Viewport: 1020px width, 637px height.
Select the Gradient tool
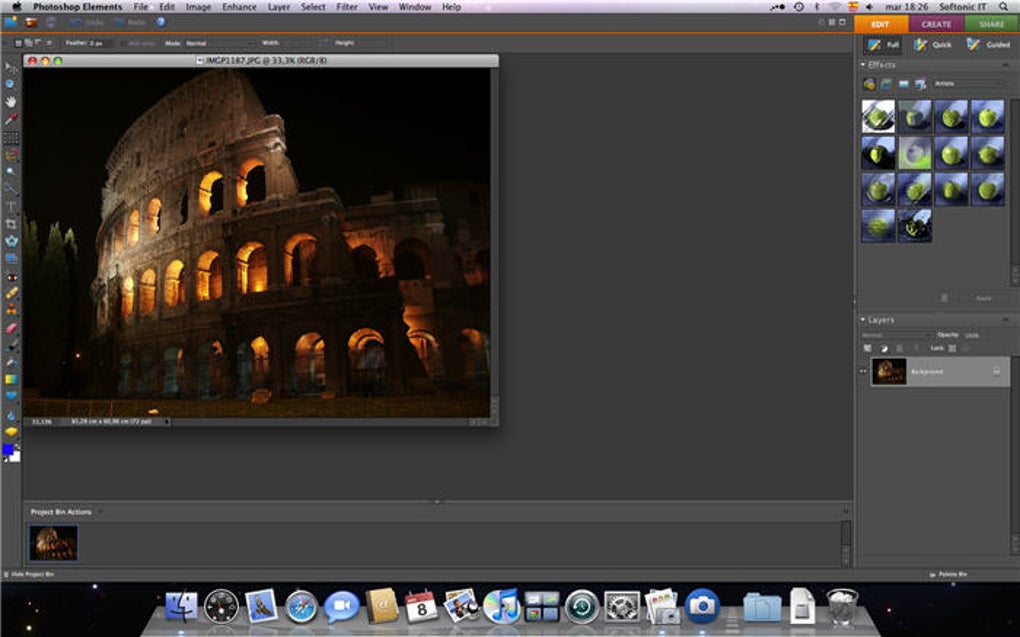pyautogui.click(x=11, y=379)
